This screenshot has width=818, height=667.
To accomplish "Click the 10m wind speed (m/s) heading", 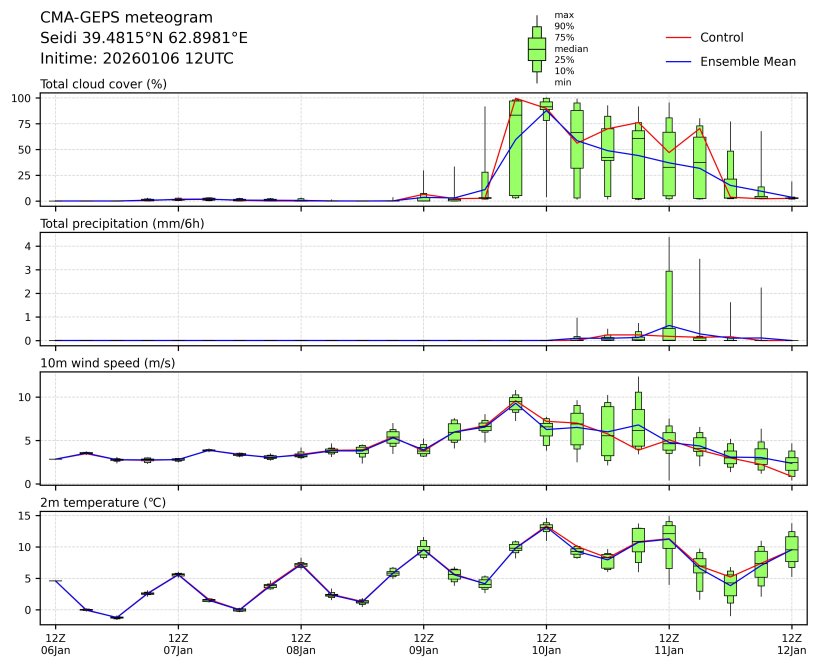I will click(108, 362).
